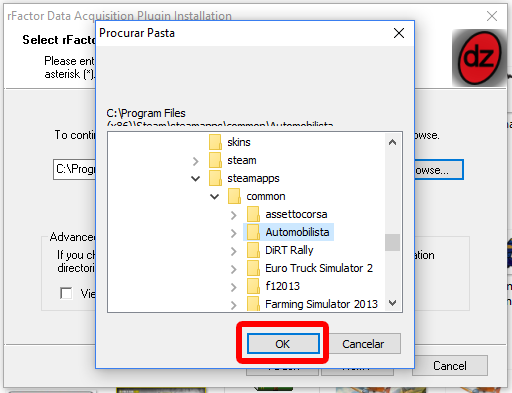Select the Automobilista folder

point(297,232)
